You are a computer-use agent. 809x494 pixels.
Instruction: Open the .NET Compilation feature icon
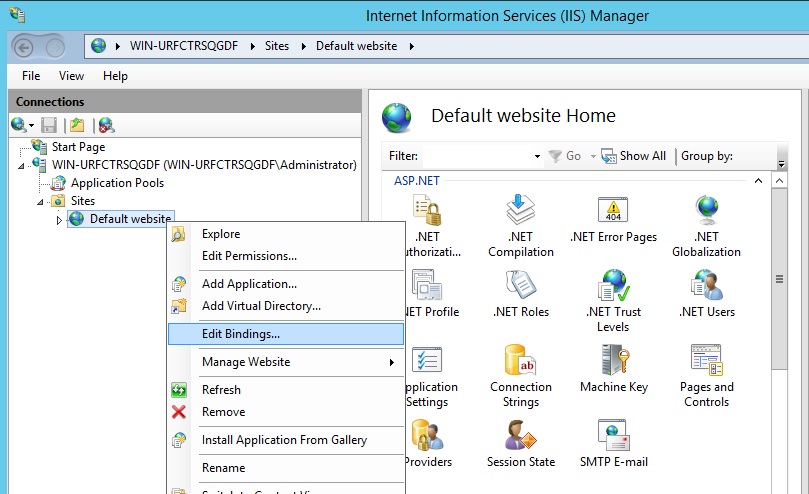tap(520, 213)
